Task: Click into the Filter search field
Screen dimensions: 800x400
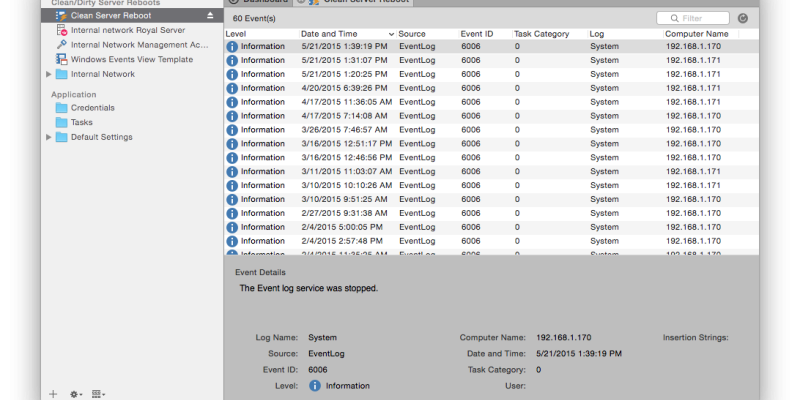Action: [697, 18]
